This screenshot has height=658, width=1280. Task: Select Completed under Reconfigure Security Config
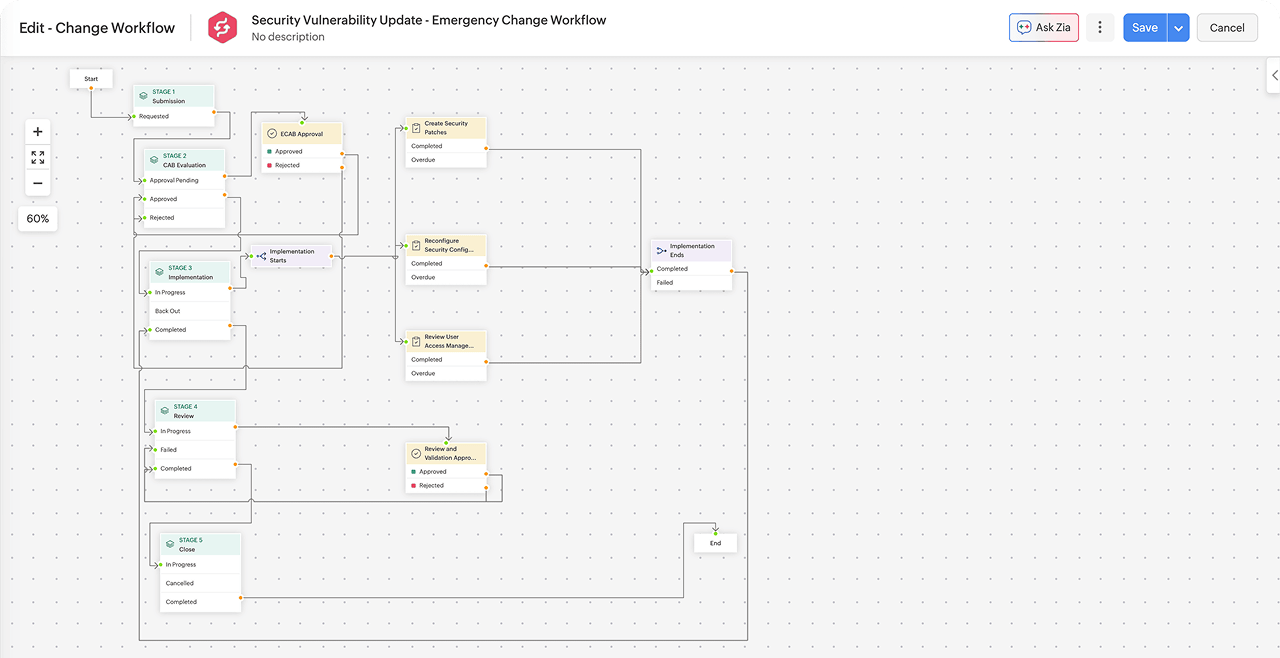pos(446,264)
